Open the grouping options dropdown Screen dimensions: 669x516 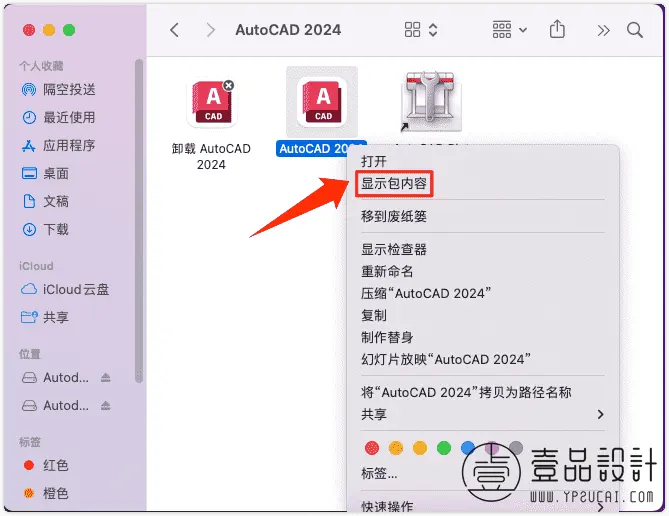(x=509, y=30)
